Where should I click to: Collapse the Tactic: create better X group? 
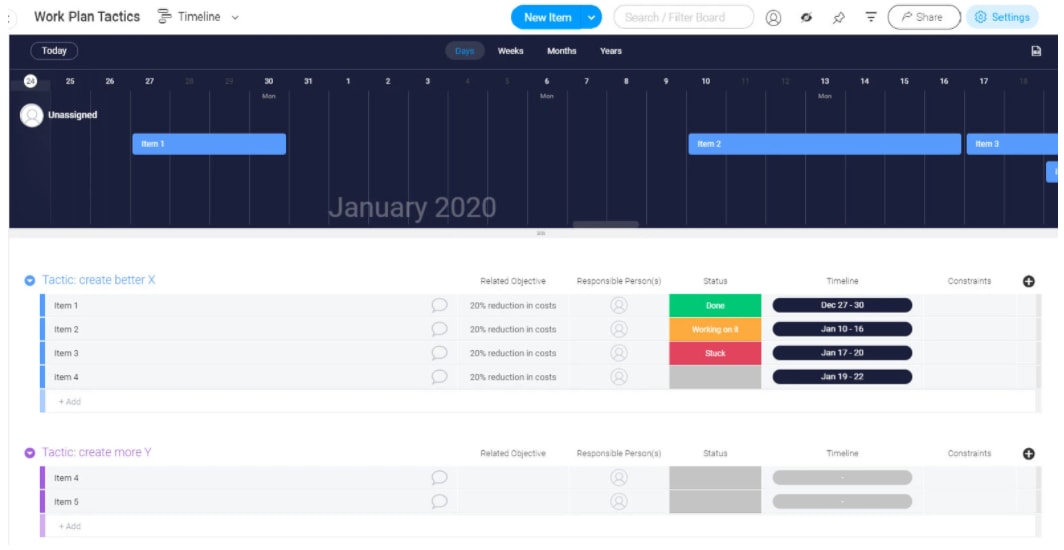[30, 280]
